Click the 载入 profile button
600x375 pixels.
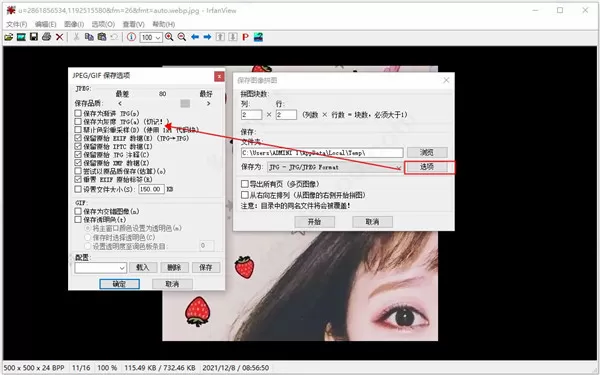point(143,267)
